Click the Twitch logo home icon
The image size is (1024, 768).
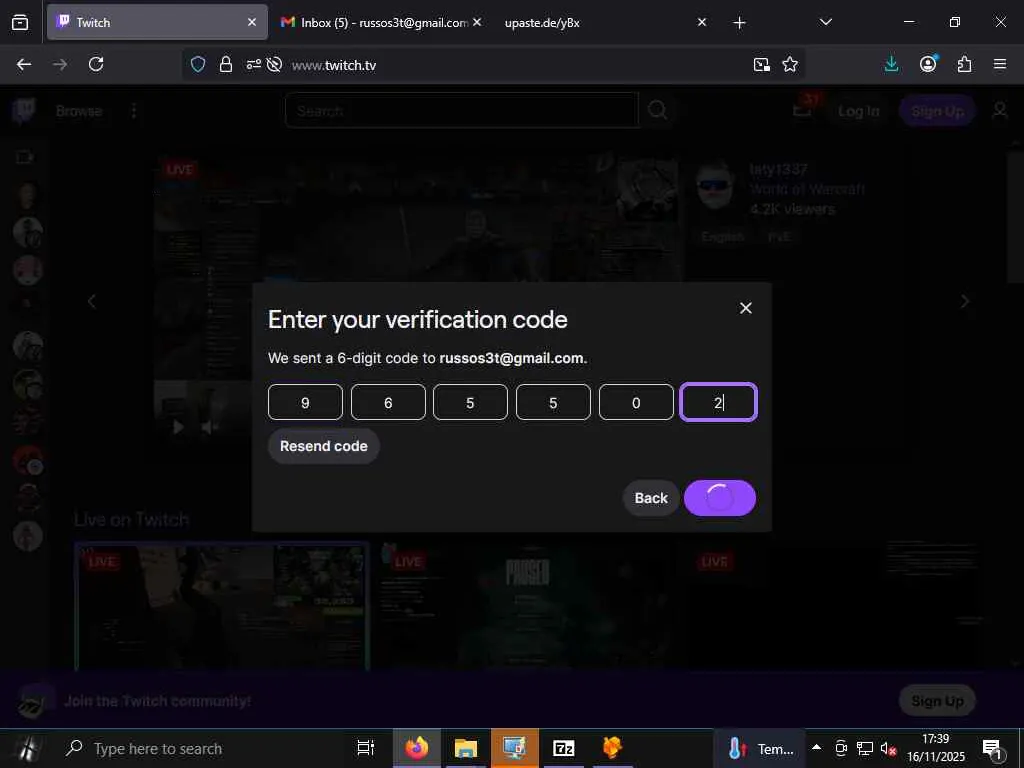click(x=24, y=111)
